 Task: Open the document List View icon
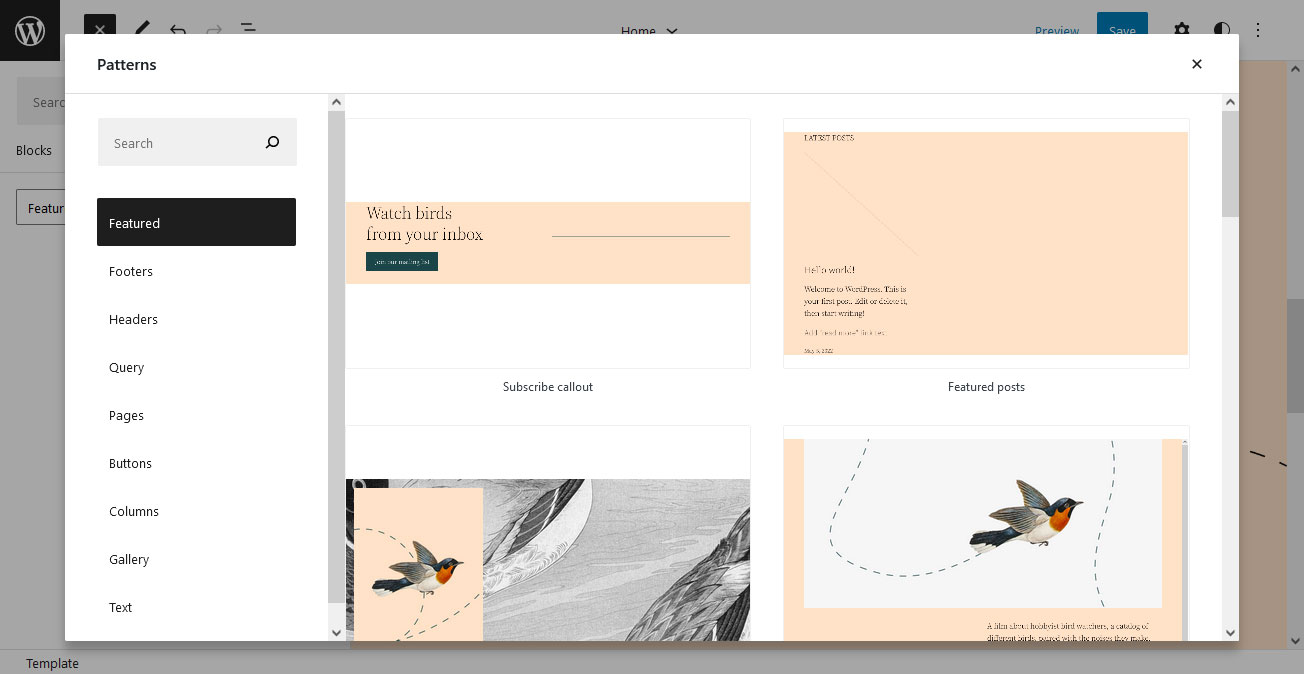tap(247, 30)
